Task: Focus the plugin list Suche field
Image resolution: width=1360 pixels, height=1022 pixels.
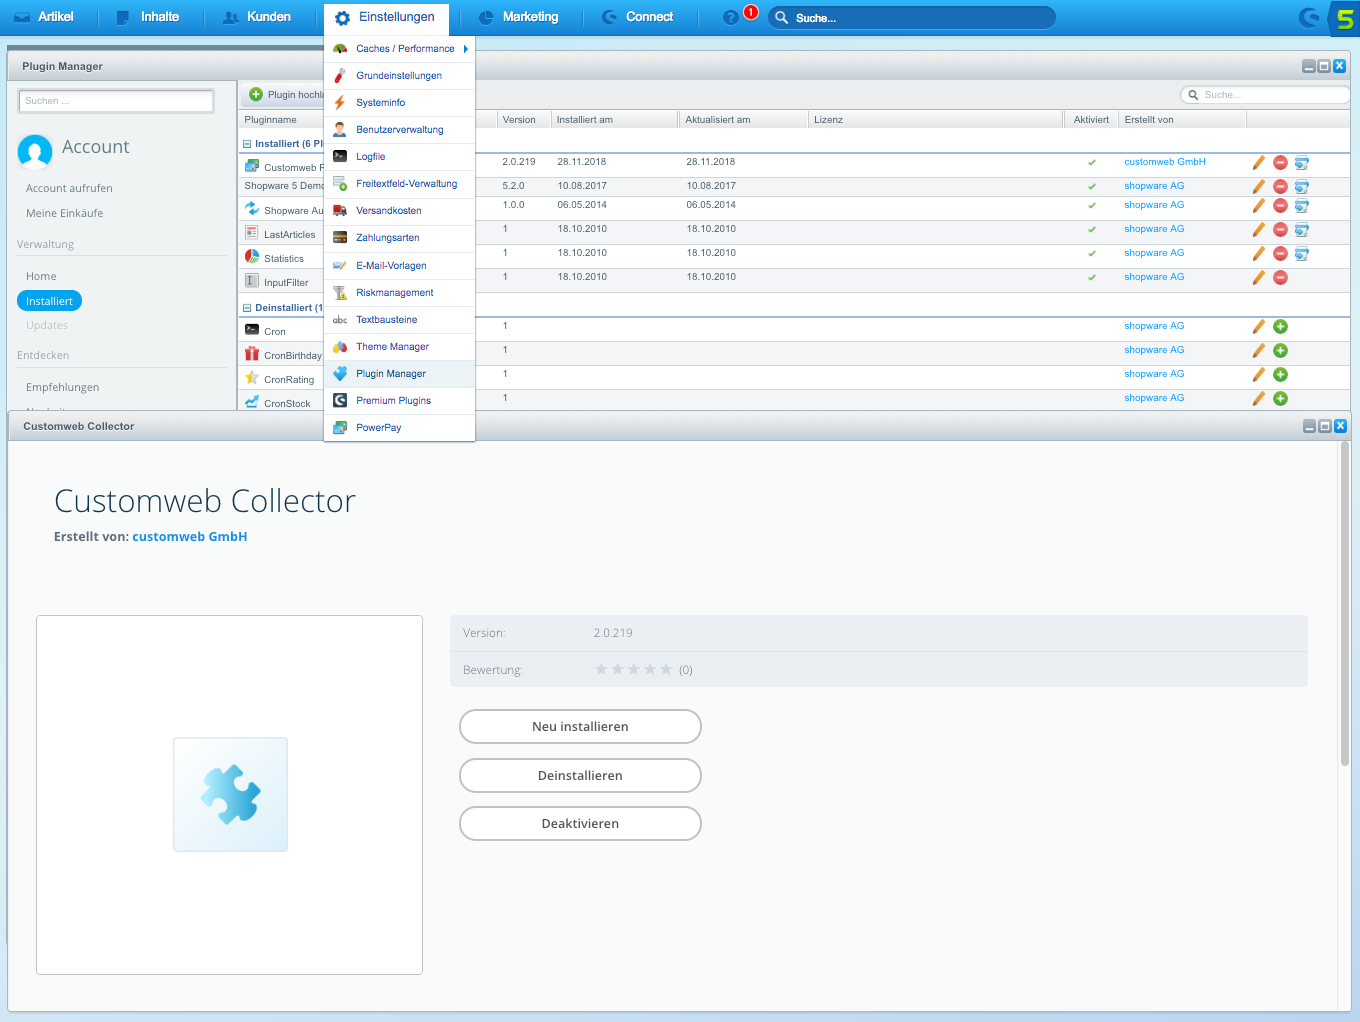Action: tap(1265, 95)
